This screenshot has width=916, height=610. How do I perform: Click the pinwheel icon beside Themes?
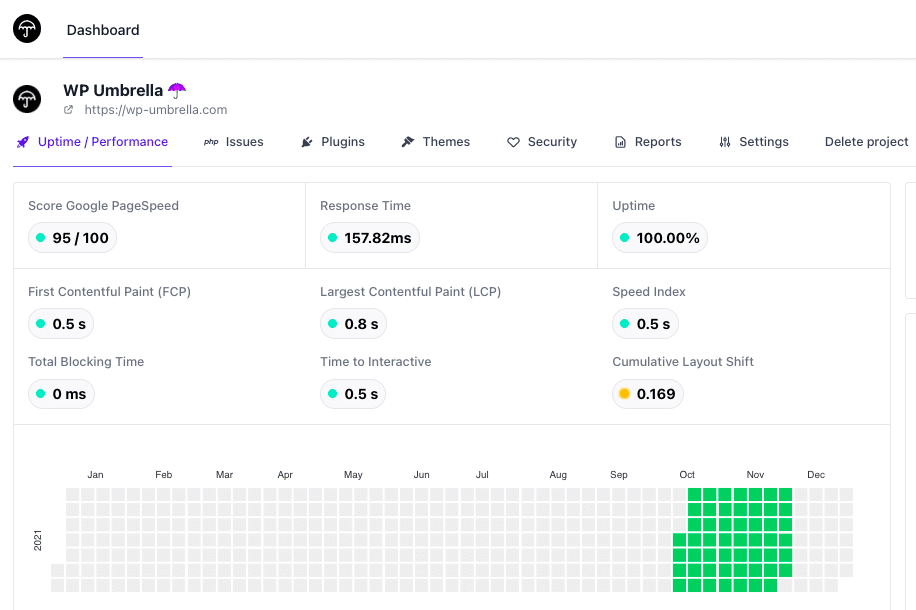(407, 141)
